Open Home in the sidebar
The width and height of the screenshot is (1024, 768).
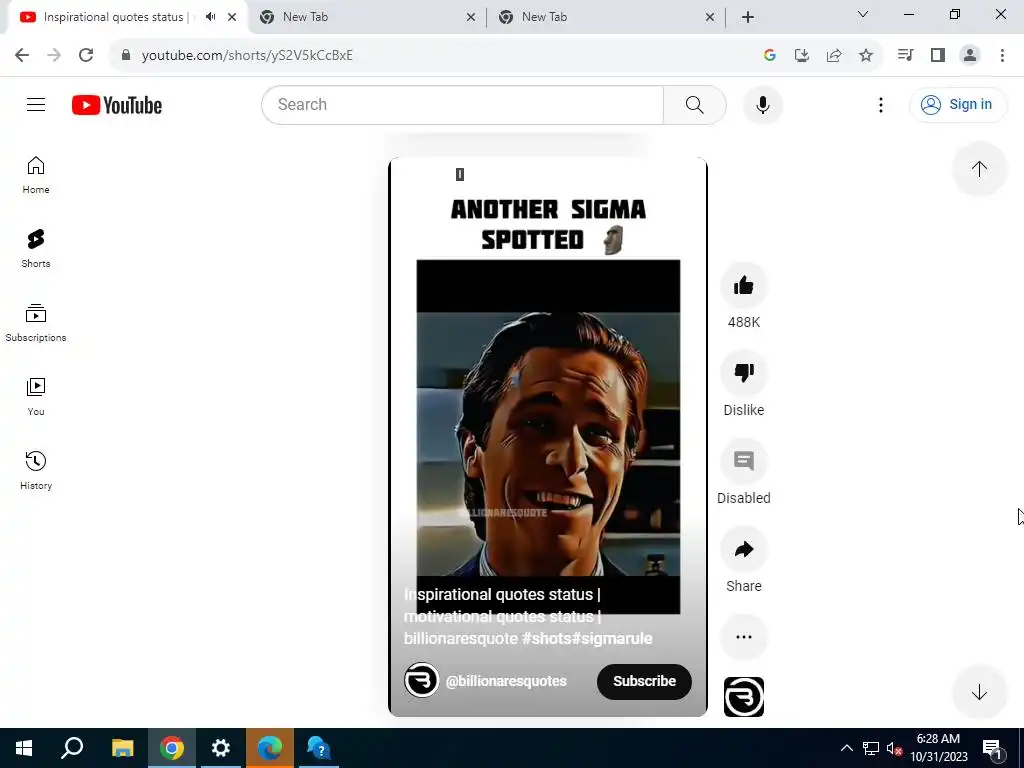point(36,175)
